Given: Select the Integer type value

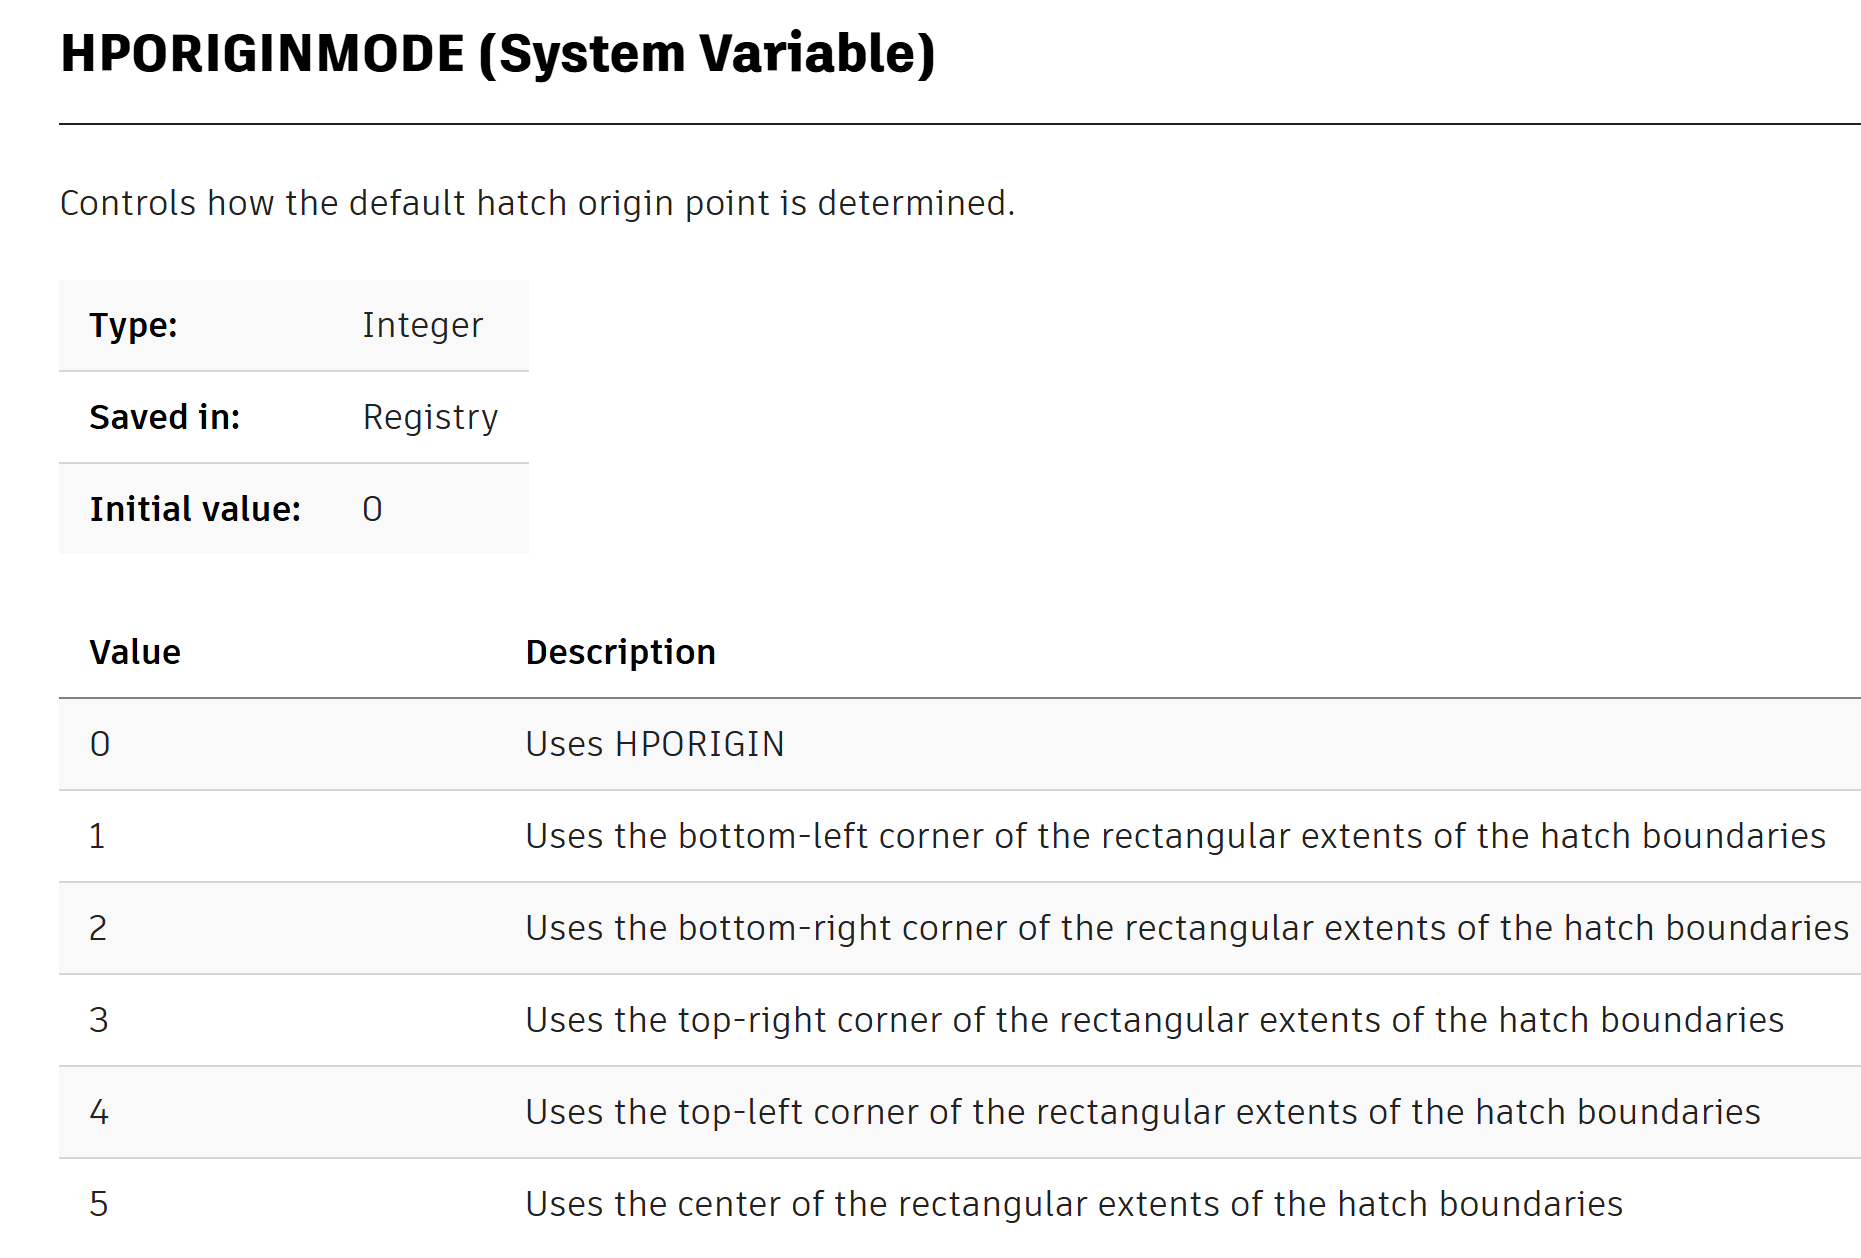Looking at the screenshot, I should (x=422, y=325).
